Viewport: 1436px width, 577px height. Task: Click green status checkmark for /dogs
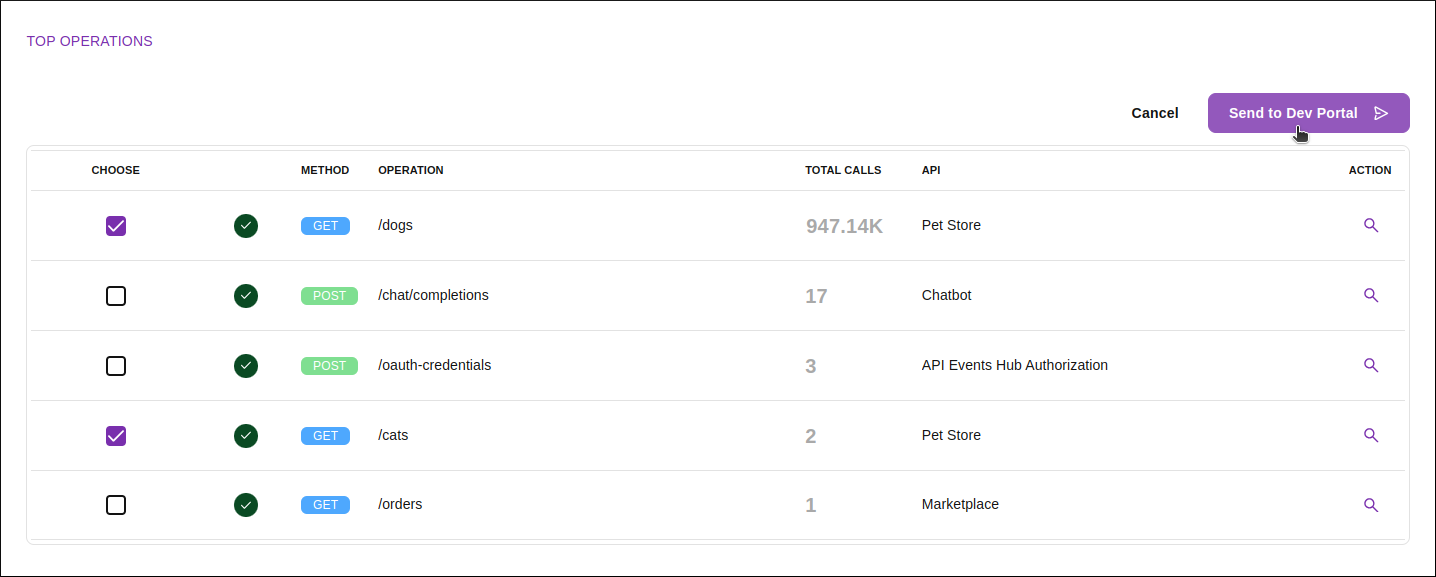(246, 226)
